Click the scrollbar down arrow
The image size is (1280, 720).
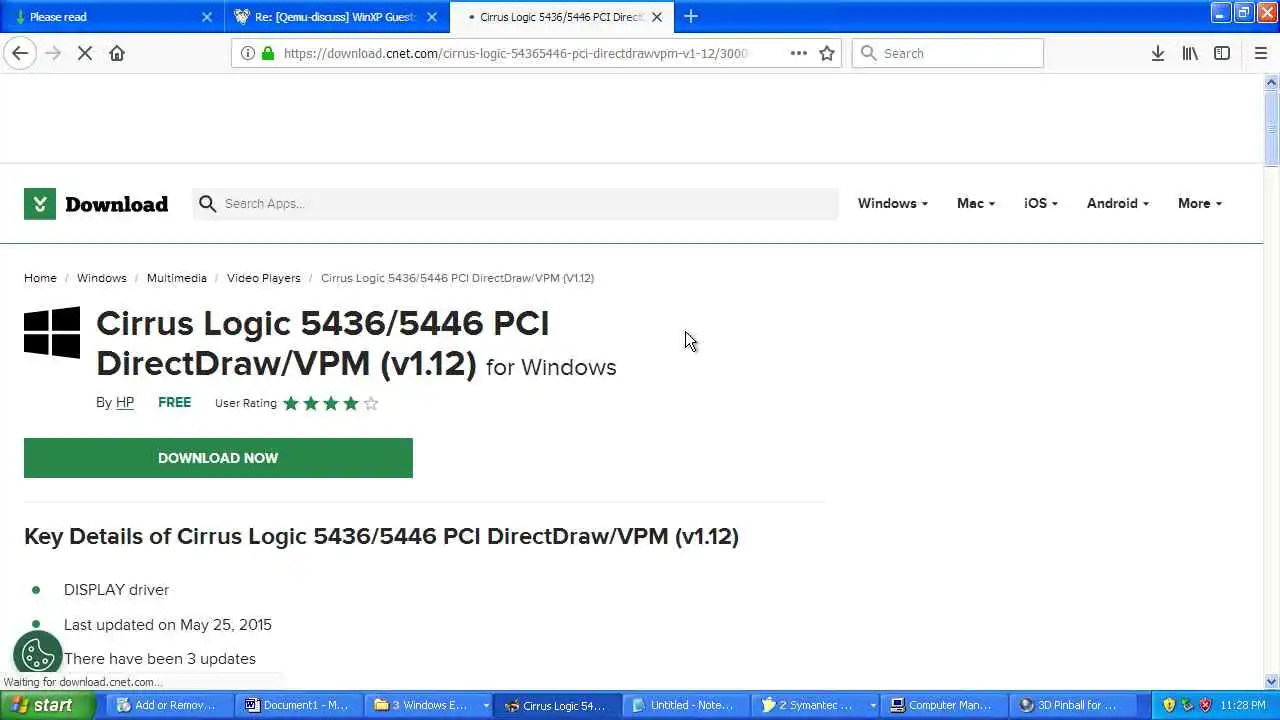1271,682
